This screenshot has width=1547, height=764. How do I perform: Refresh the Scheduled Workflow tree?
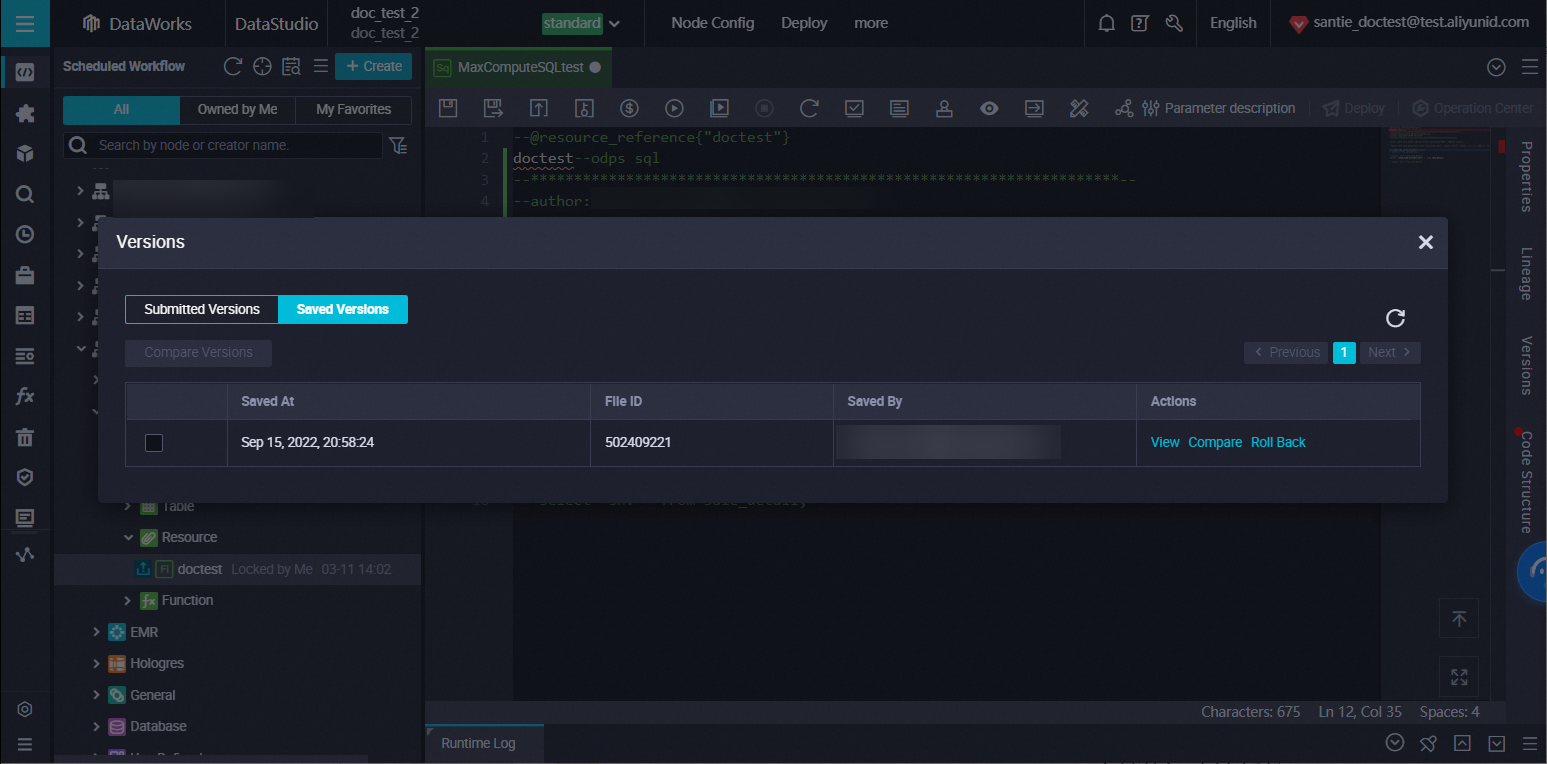pyautogui.click(x=233, y=66)
